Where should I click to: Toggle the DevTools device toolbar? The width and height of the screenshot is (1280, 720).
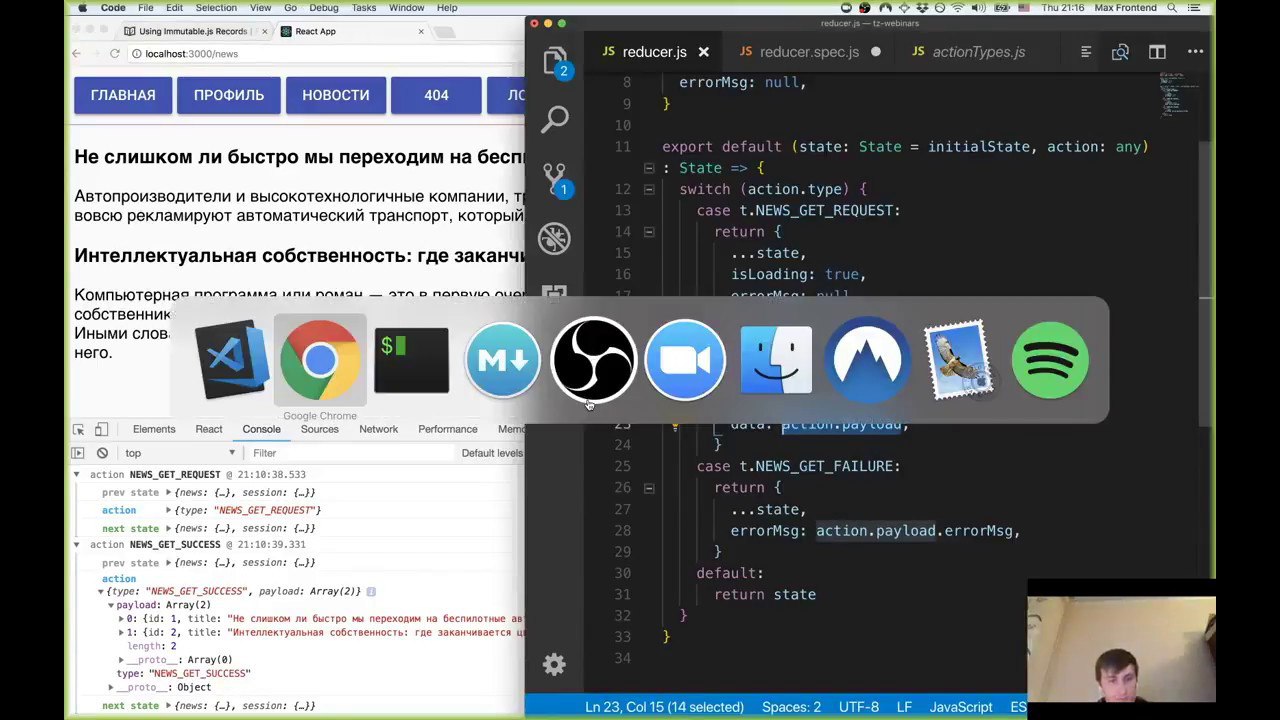click(101, 429)
